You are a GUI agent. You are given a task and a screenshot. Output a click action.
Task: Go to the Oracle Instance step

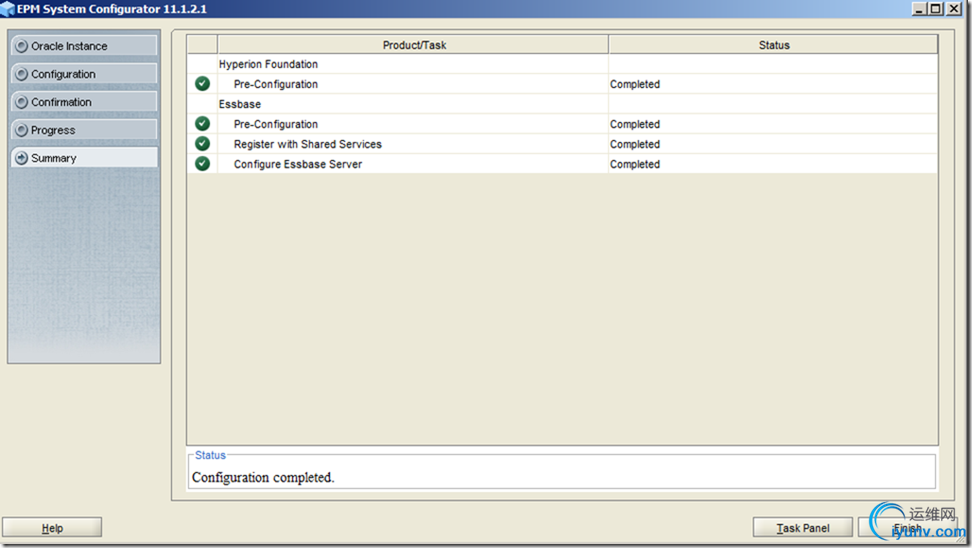[84, 46]
